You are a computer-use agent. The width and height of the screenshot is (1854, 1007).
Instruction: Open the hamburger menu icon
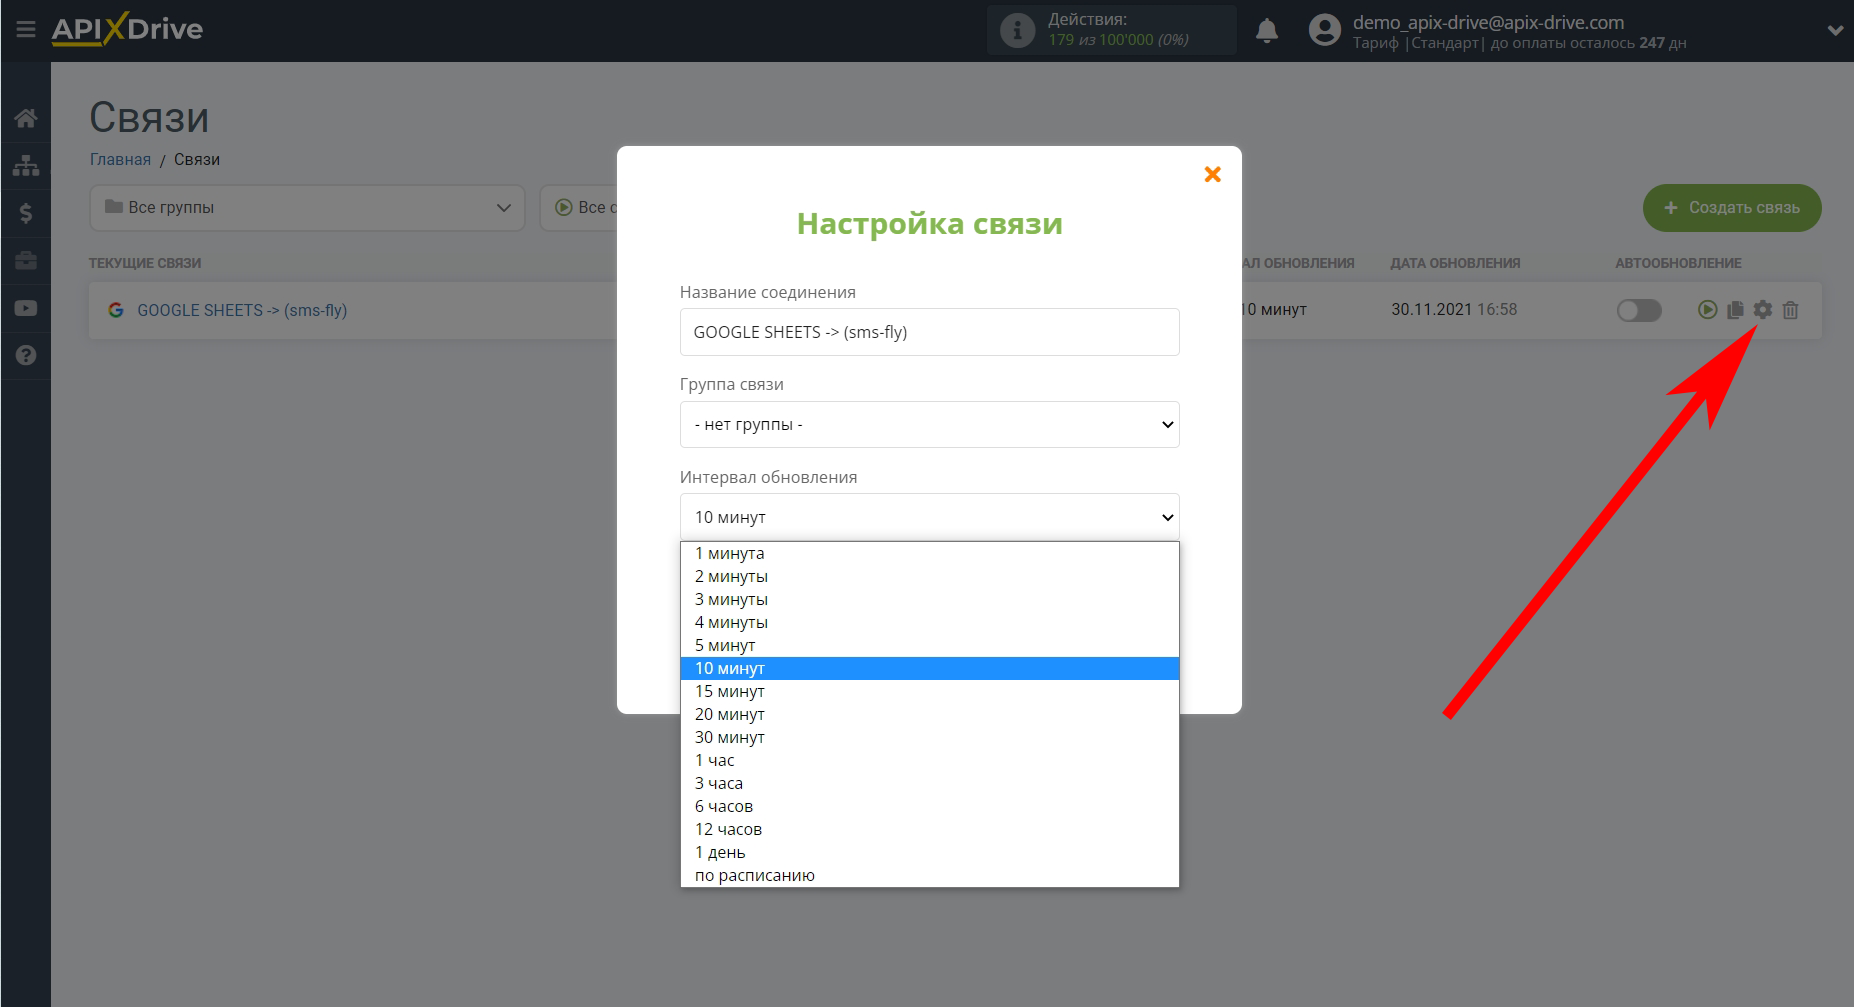point(26,29)
